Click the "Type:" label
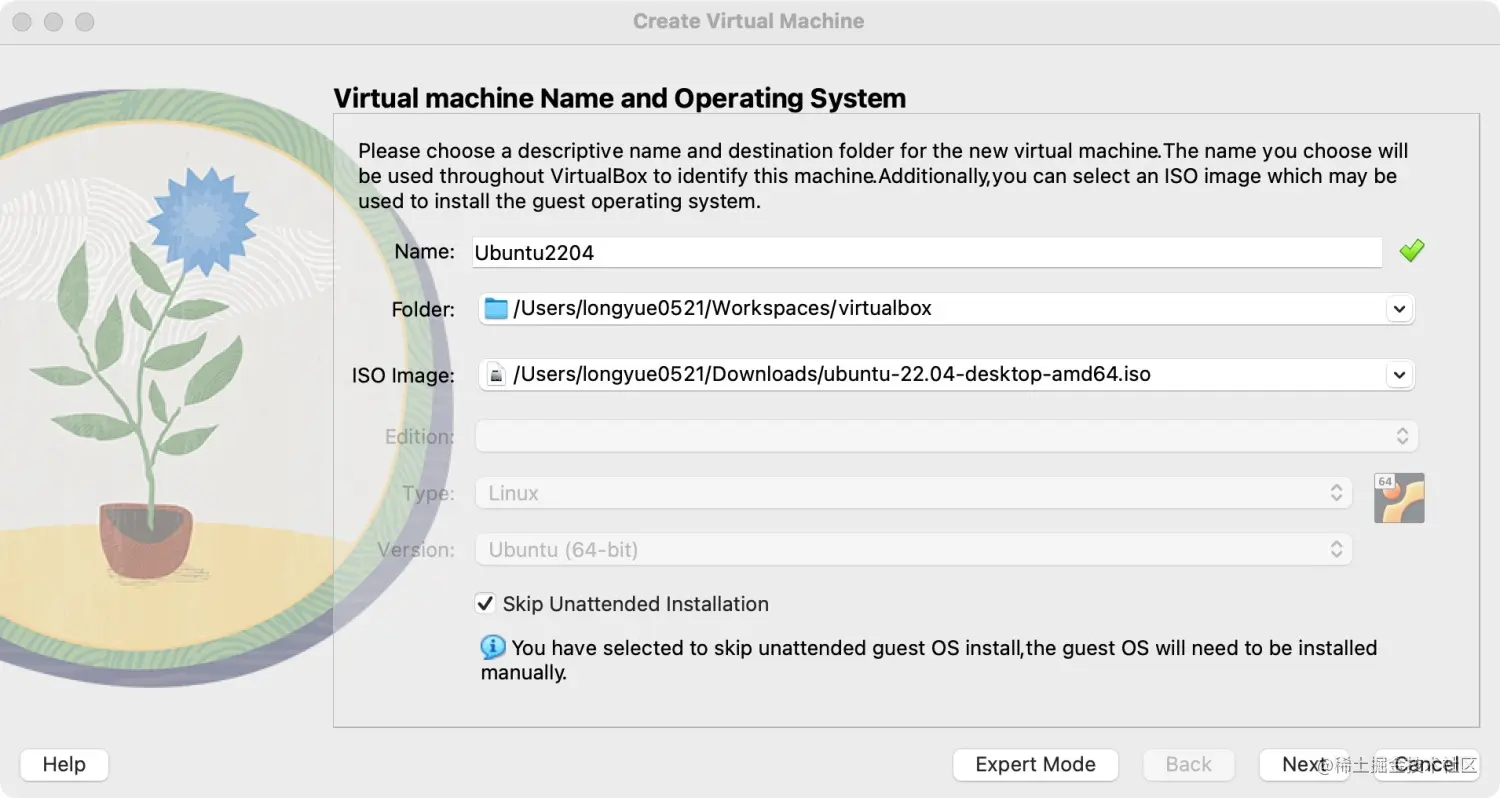This screenshot has width=1500, height=798. tap(428, 493)
